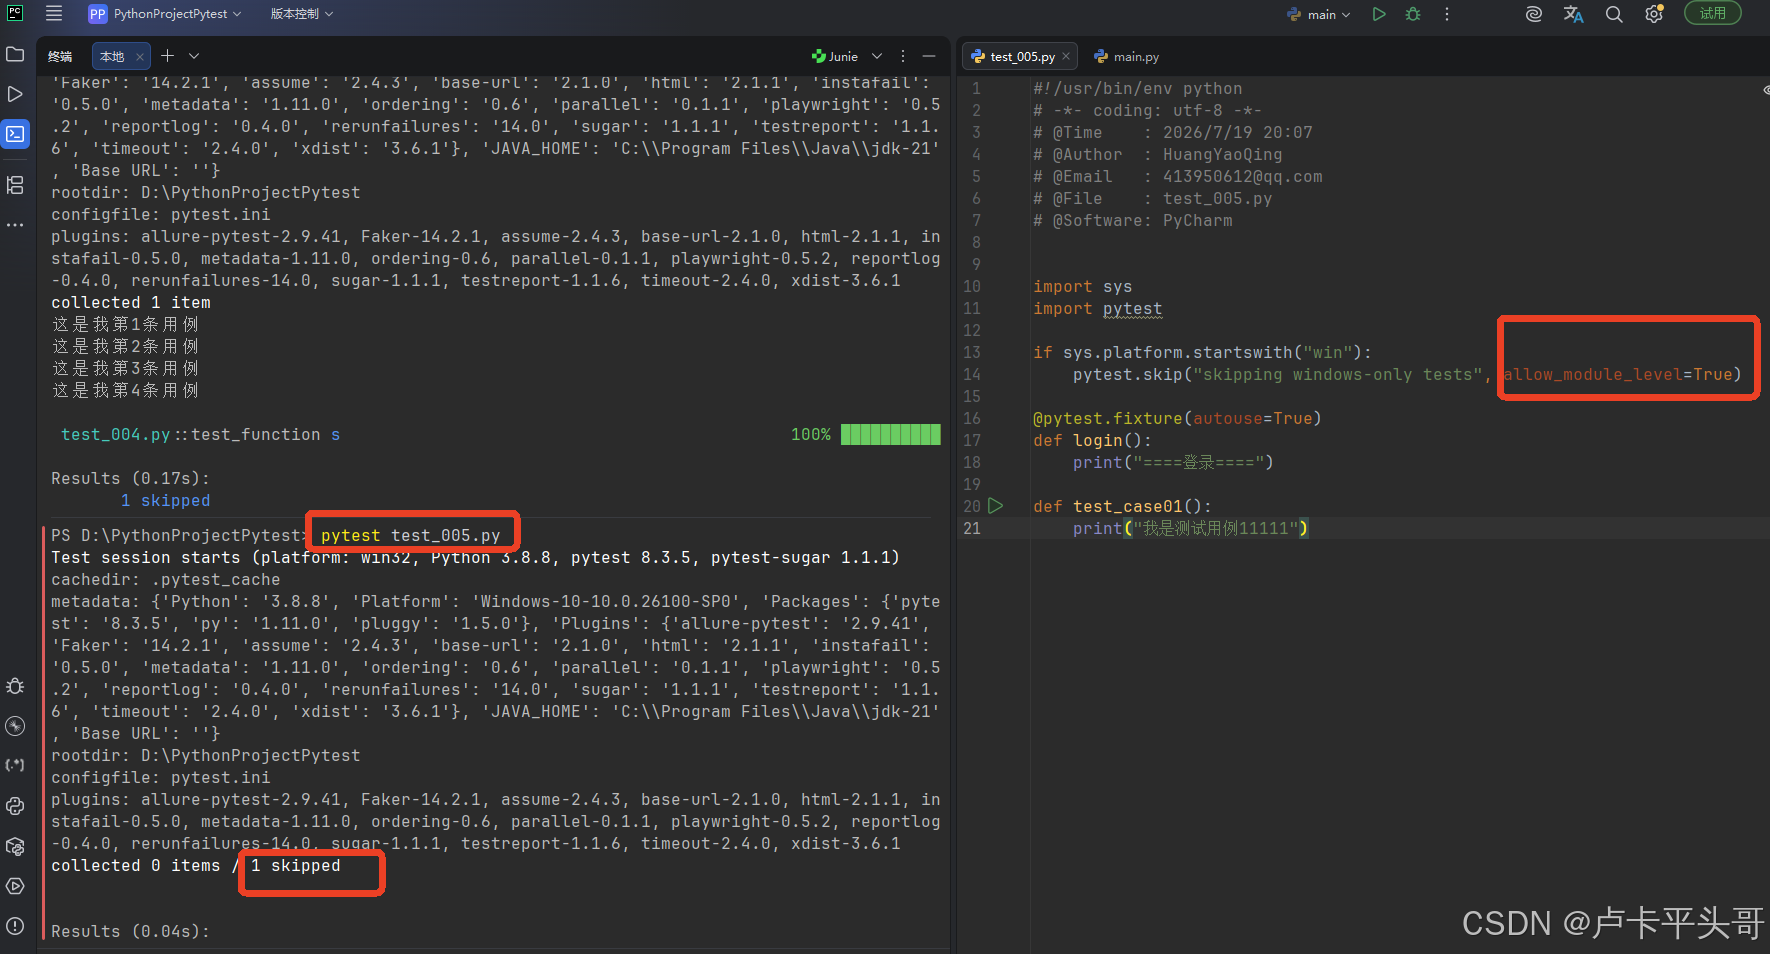Open the Problems tool window icon
Image resolution: width=1770 pixels, height=954 pixels.
[15, 926]
